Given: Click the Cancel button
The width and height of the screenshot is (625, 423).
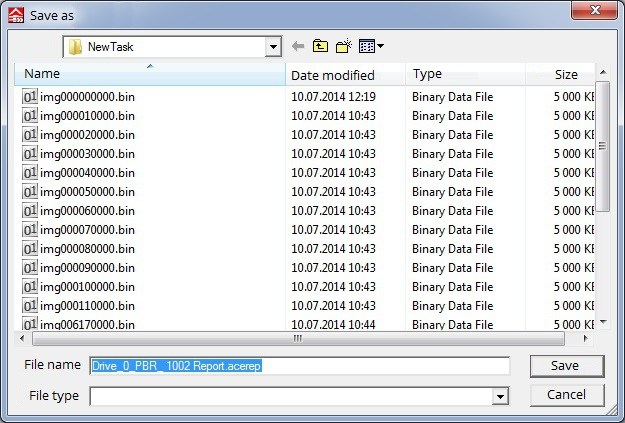Looking at the screenshot, I should click(x=566, y=395).
